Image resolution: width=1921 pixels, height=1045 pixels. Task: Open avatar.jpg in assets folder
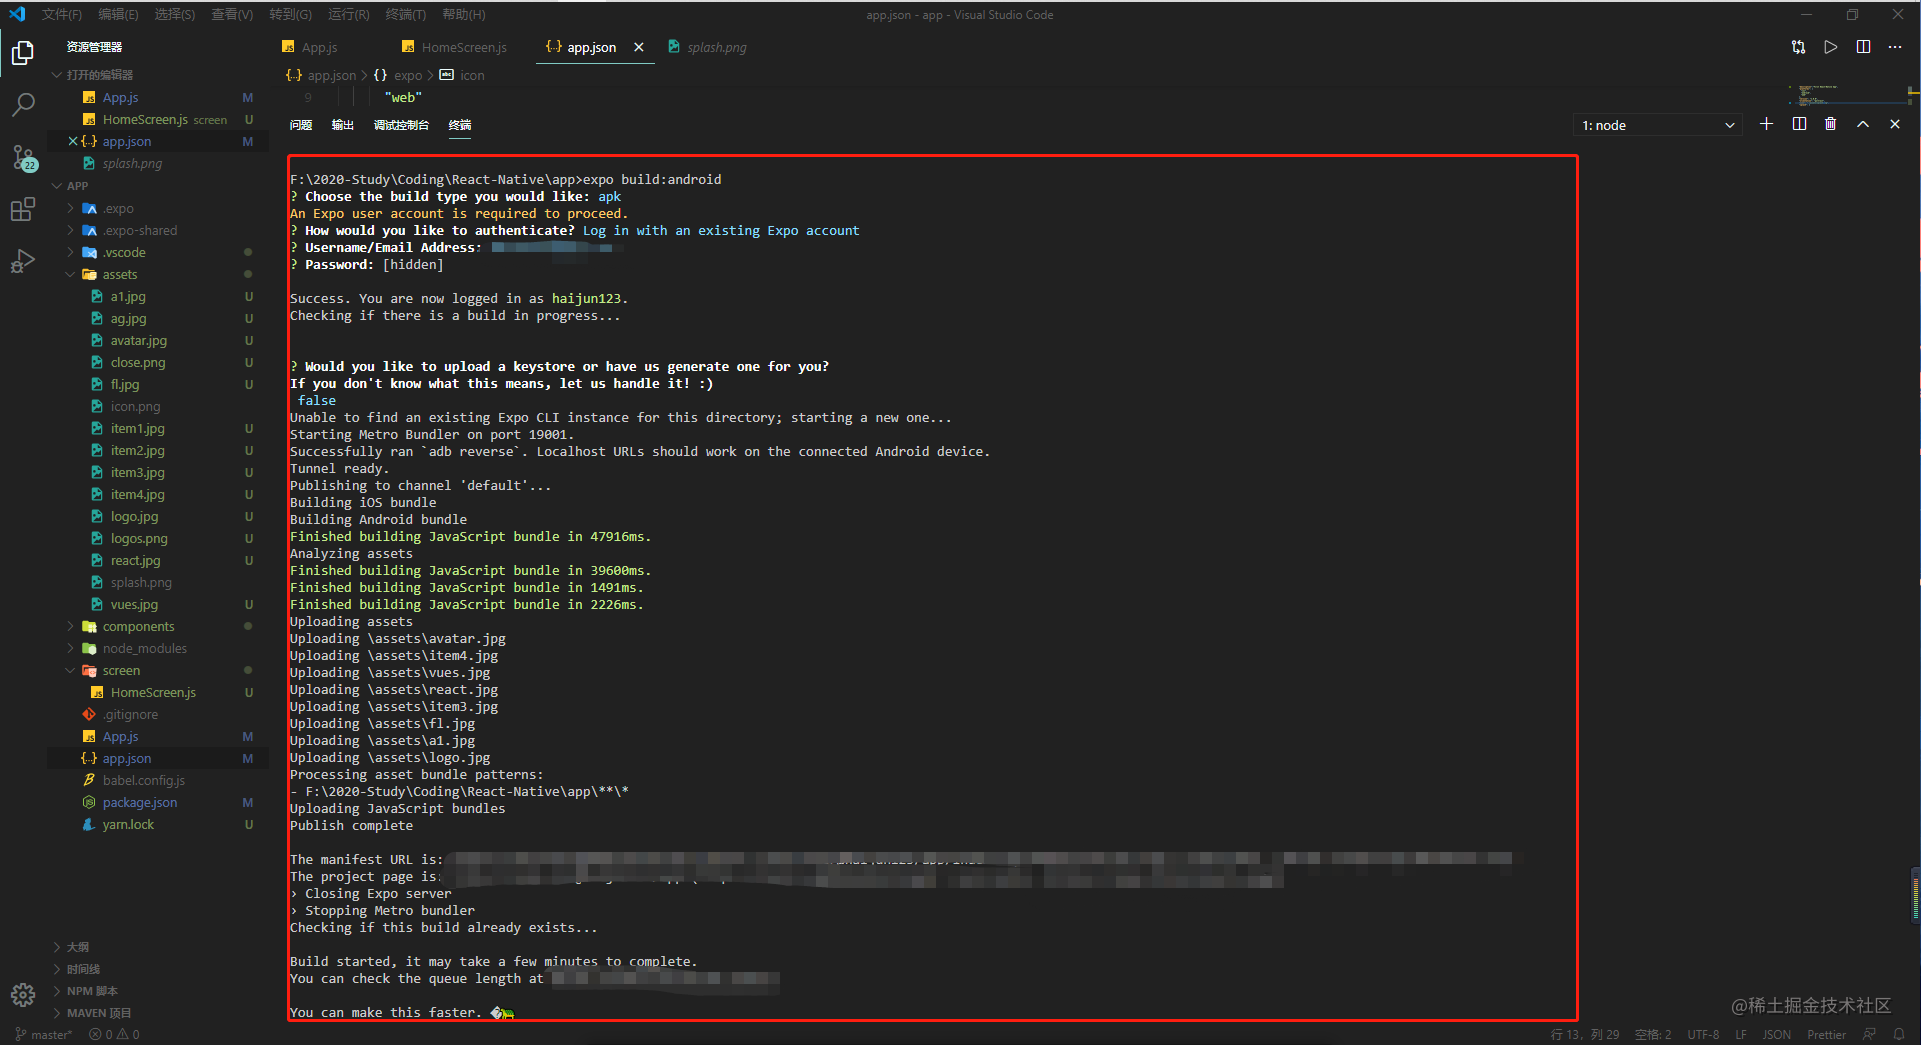[138, 341]
